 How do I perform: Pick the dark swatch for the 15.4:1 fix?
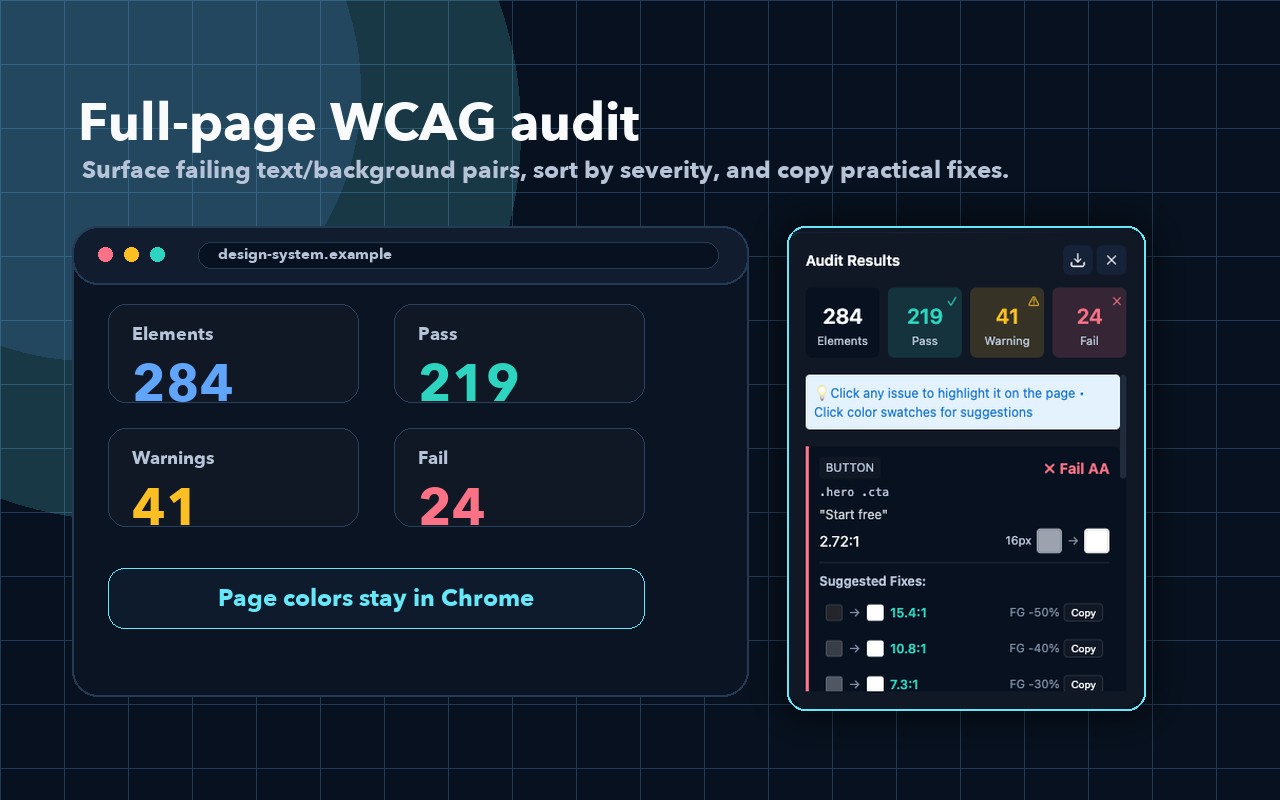834,613
